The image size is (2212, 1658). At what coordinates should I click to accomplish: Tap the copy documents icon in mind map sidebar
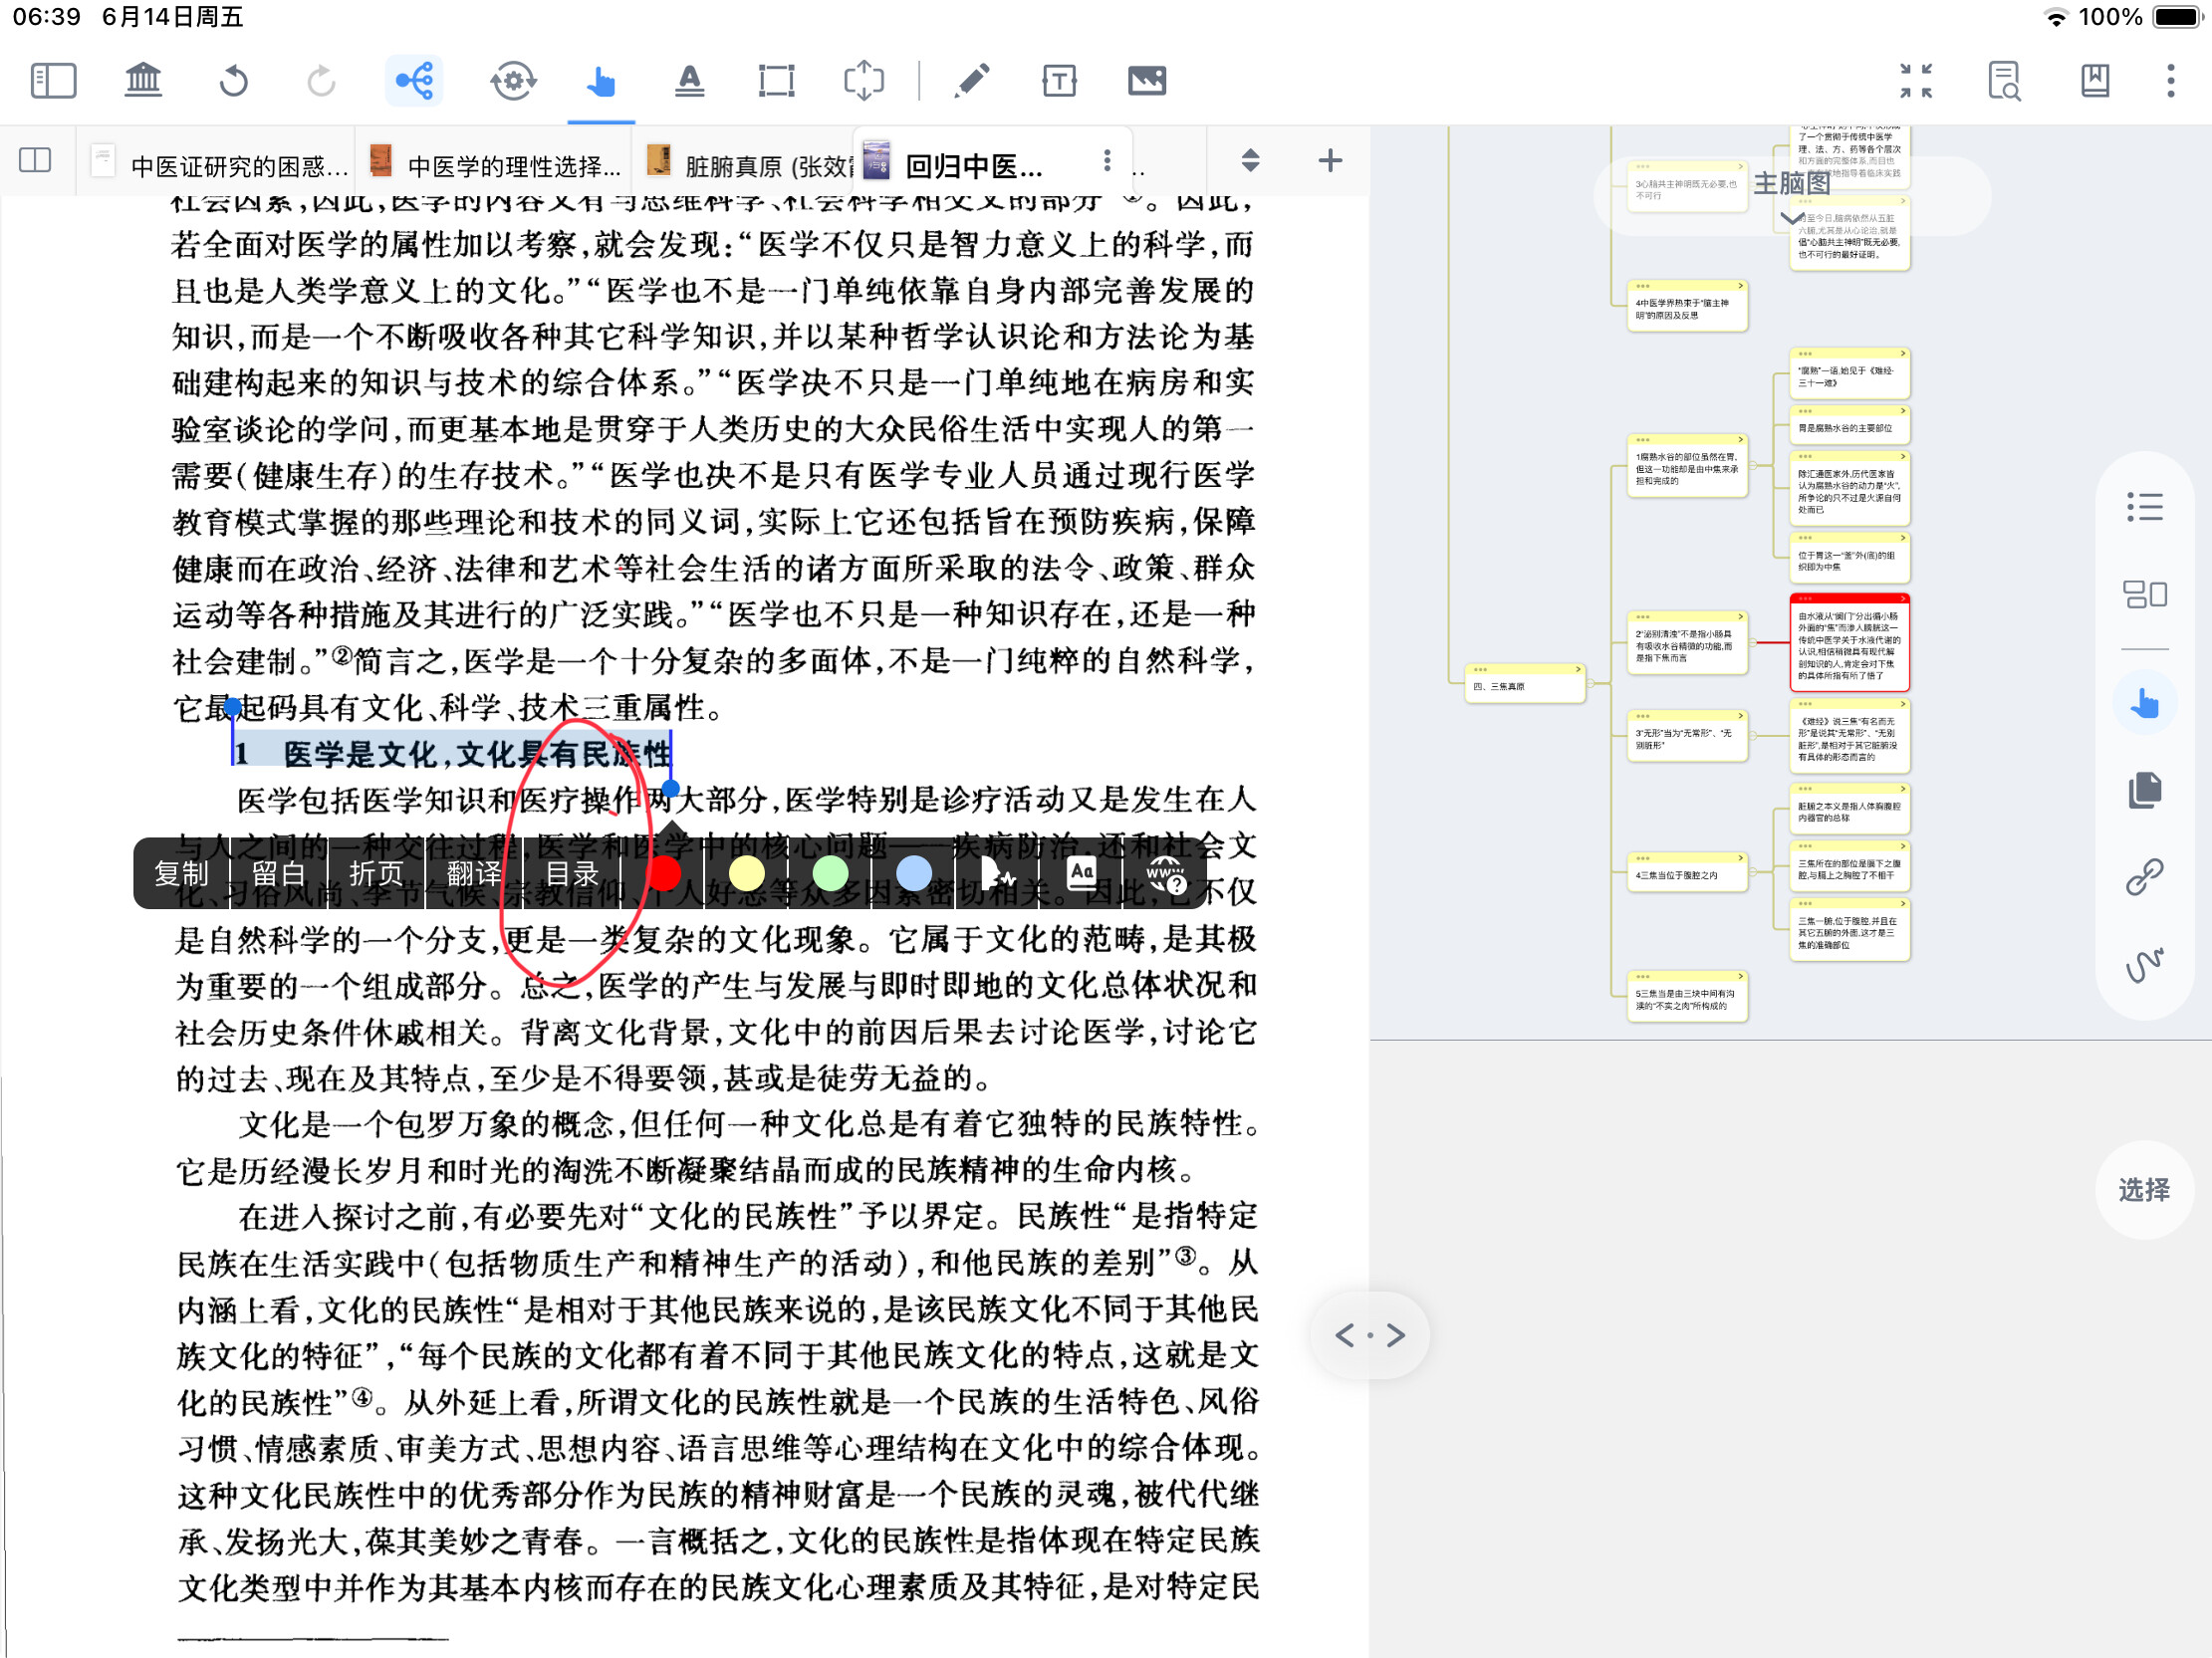[2144, 790]
